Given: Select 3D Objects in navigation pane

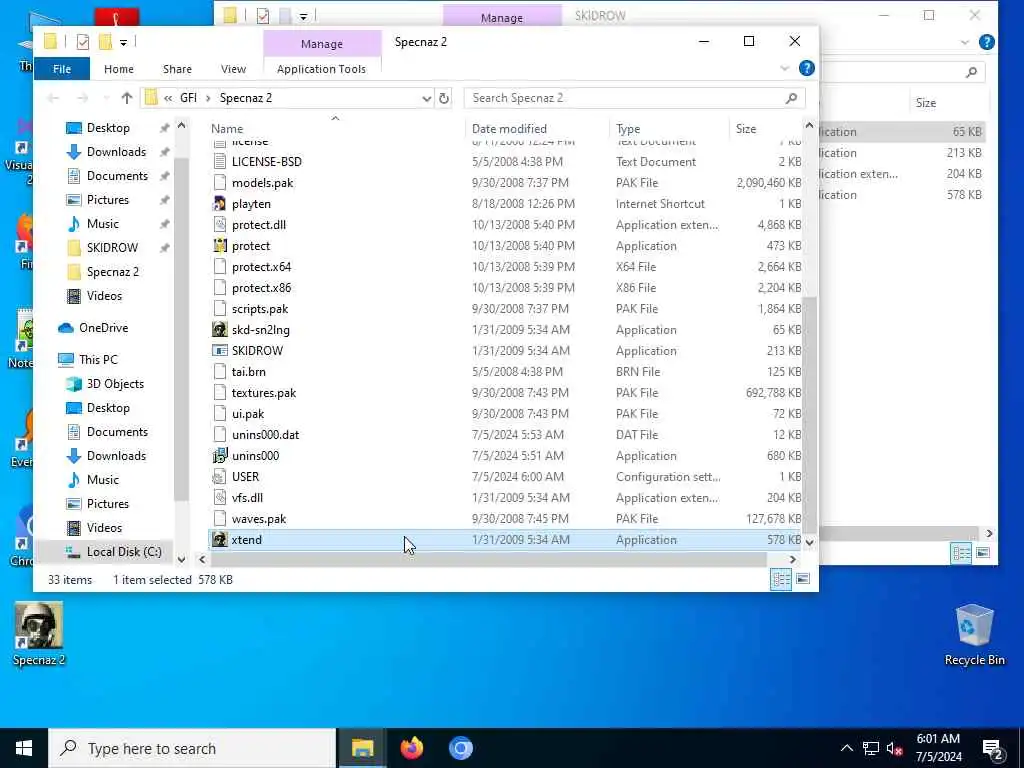Looking at the screenshot, I should (115, 383).
